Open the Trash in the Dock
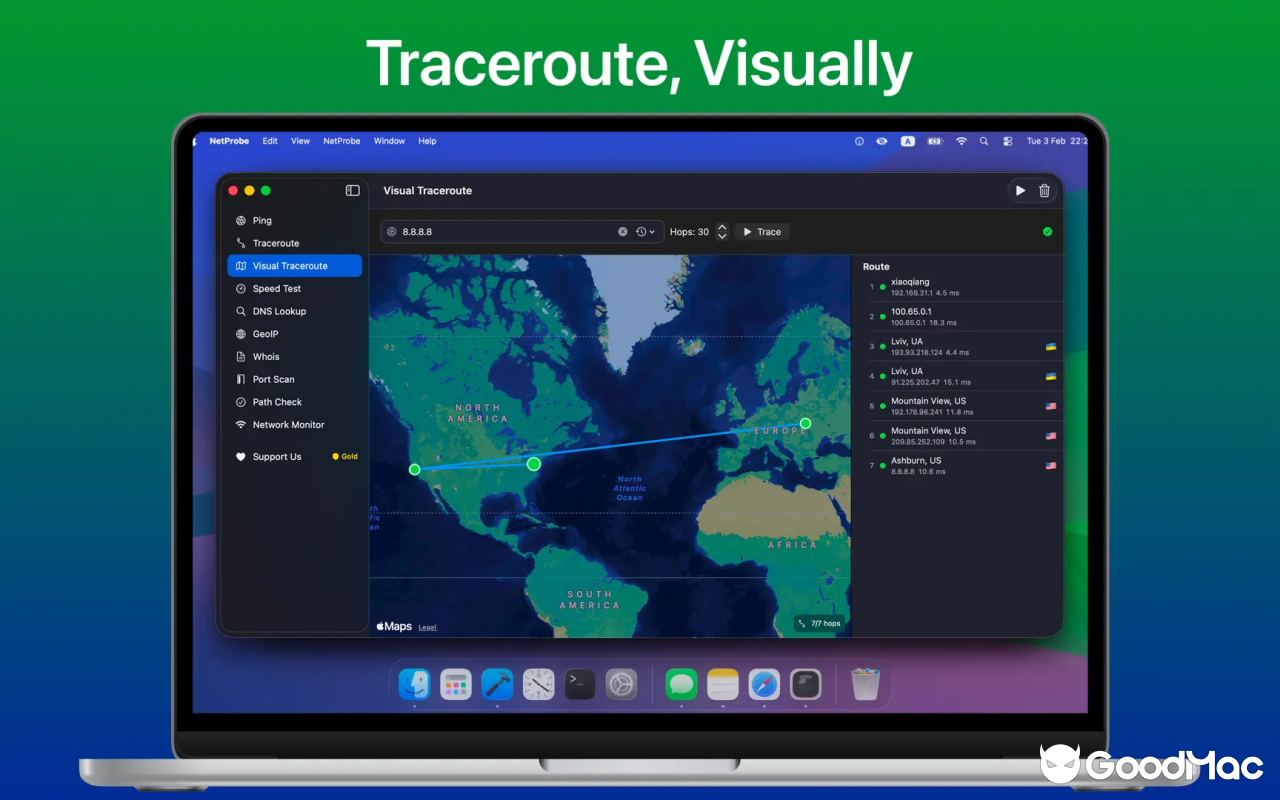1280x800 pixels. [x=865, y=684]
